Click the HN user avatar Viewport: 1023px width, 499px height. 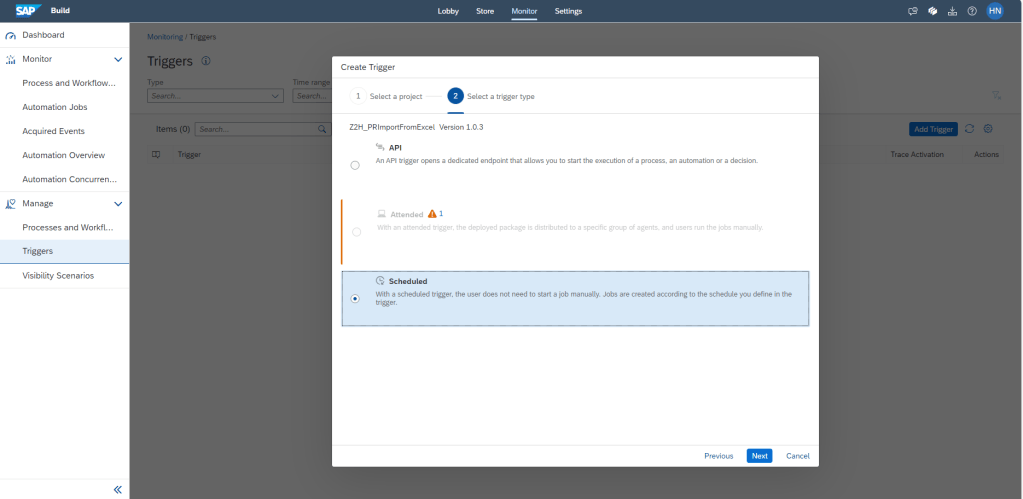coord(994,11)
